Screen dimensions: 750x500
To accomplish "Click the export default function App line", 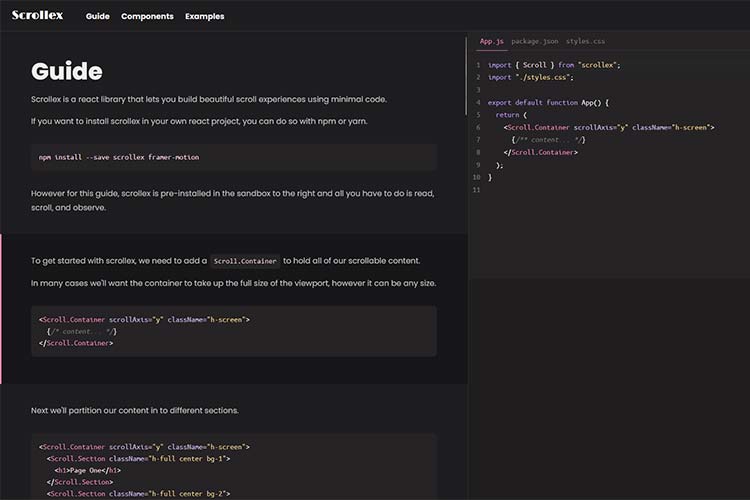I will coord(548,102).
